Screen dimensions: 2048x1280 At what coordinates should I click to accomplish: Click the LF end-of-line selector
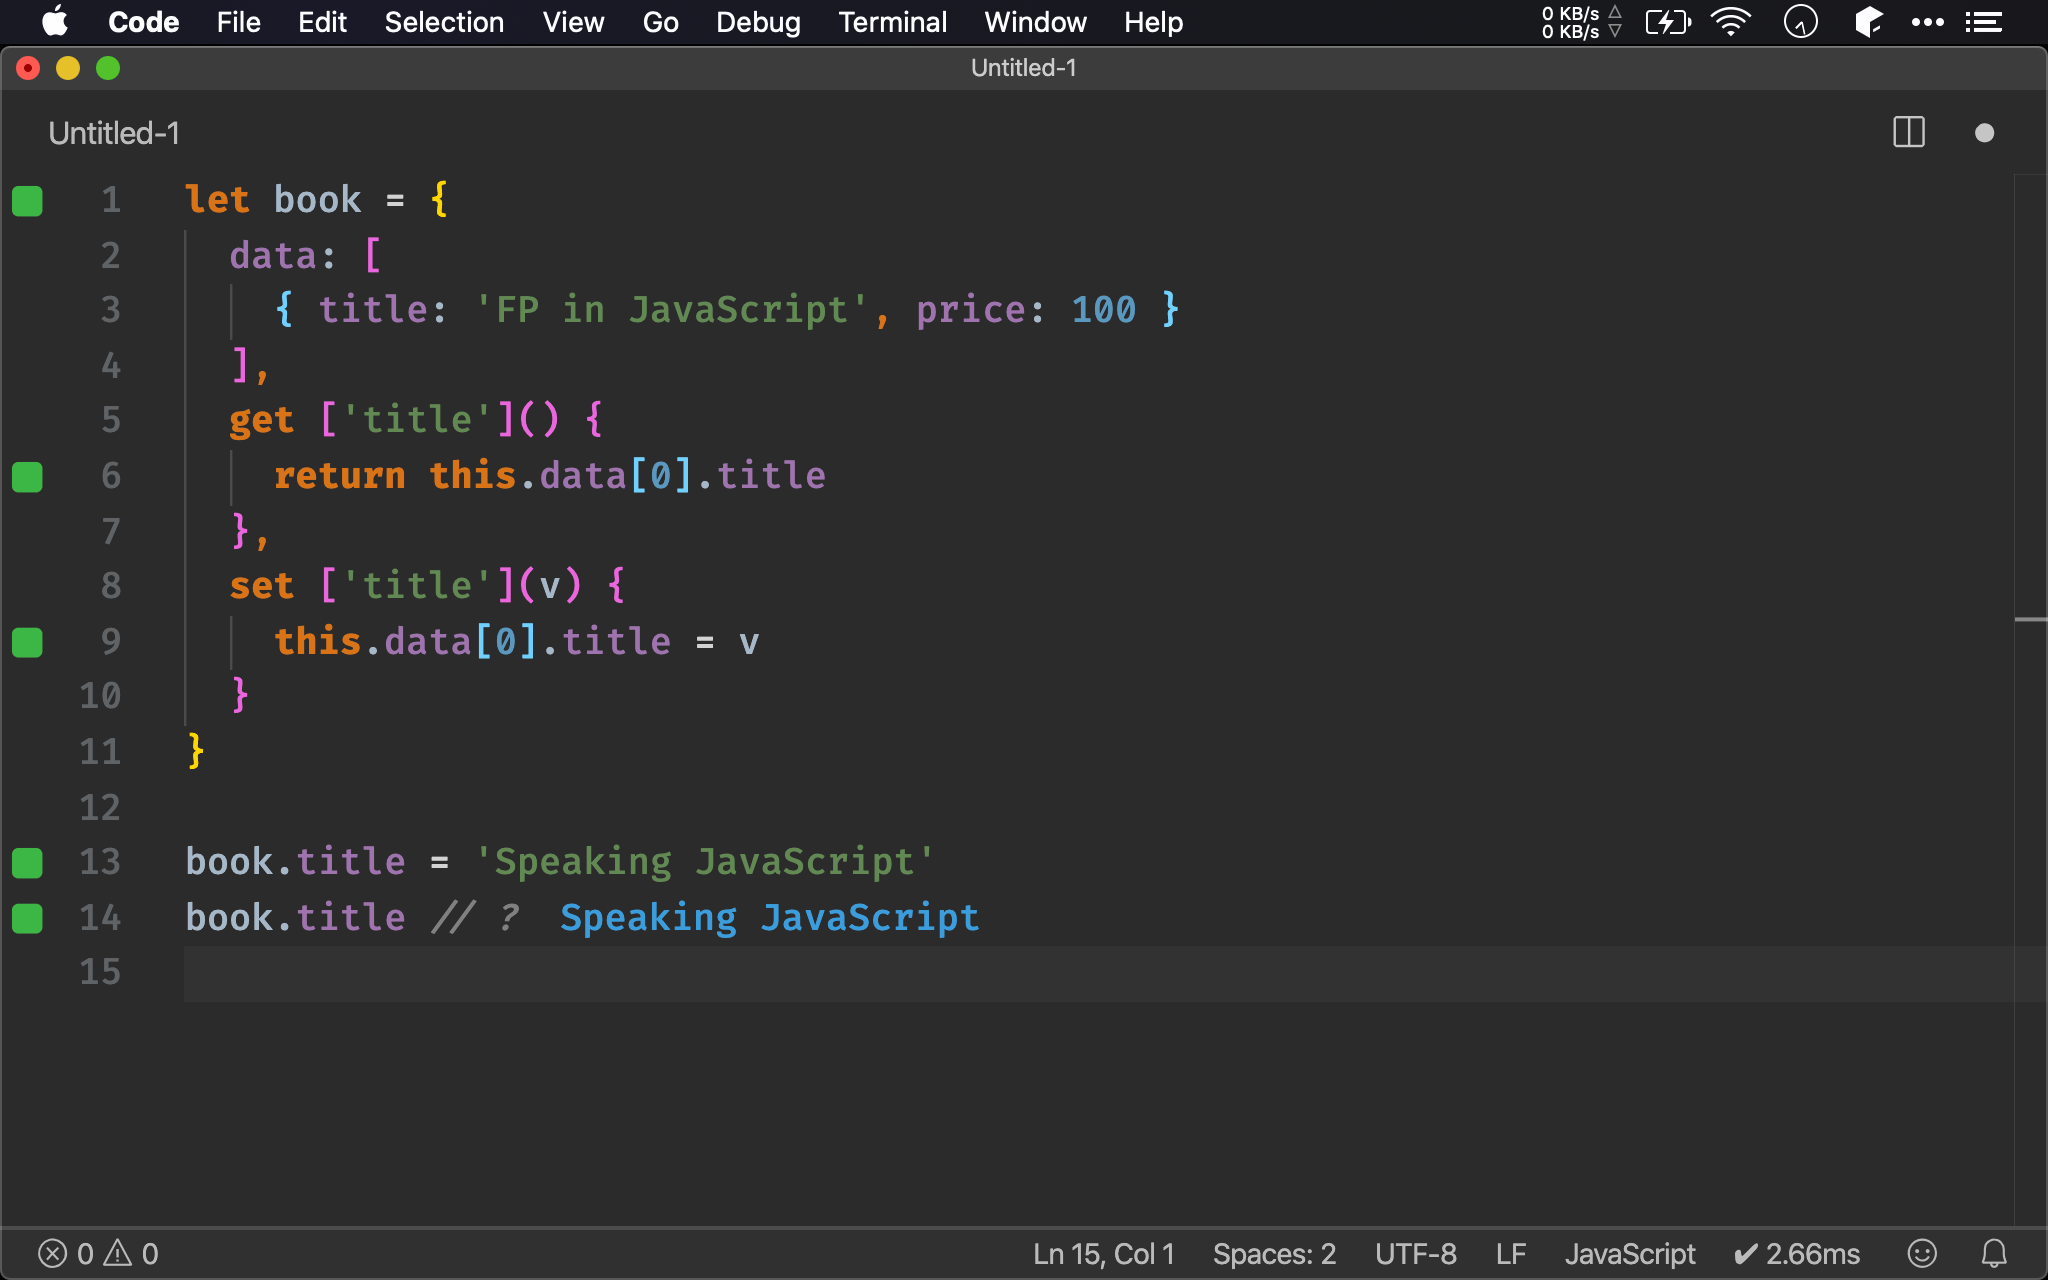(x=1510, y=1253)
